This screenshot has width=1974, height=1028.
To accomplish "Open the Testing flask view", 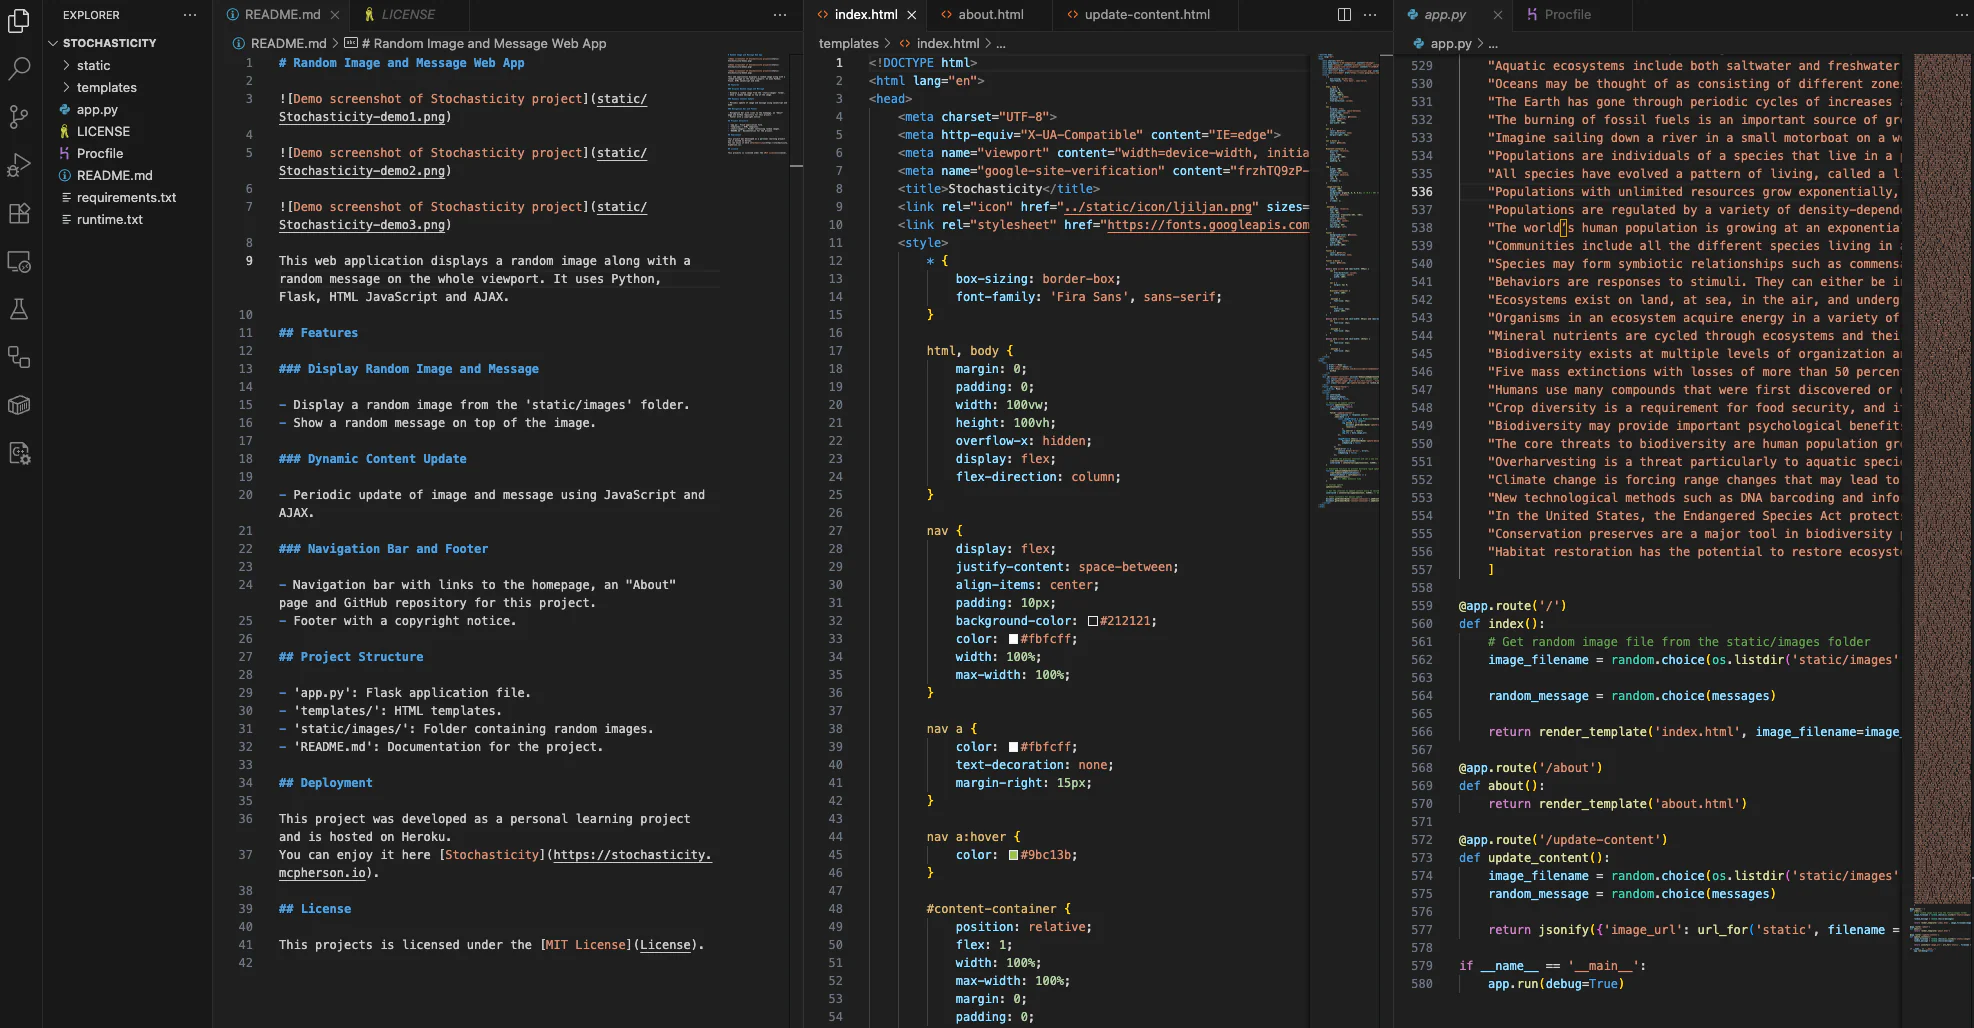I will coord(19,309).
